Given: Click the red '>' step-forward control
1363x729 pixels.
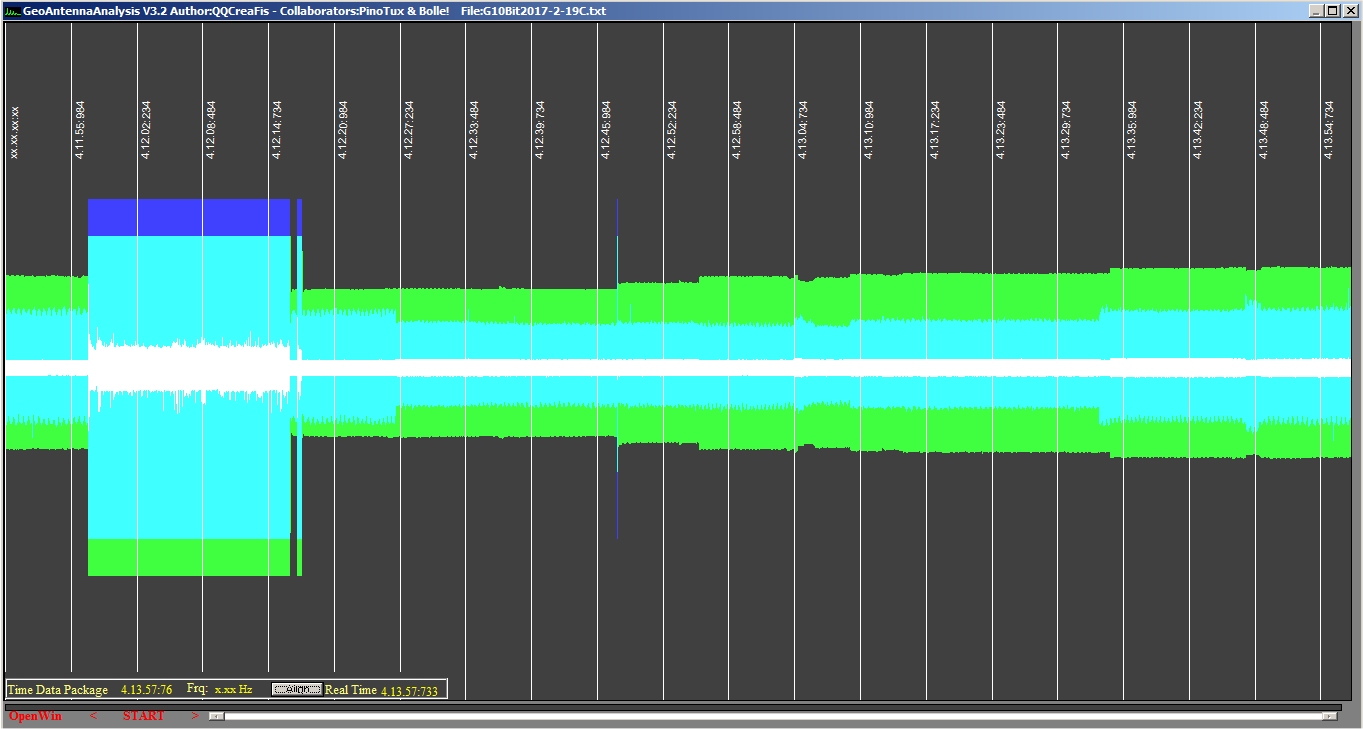Looking at the screenshot, I should point(195,716).
